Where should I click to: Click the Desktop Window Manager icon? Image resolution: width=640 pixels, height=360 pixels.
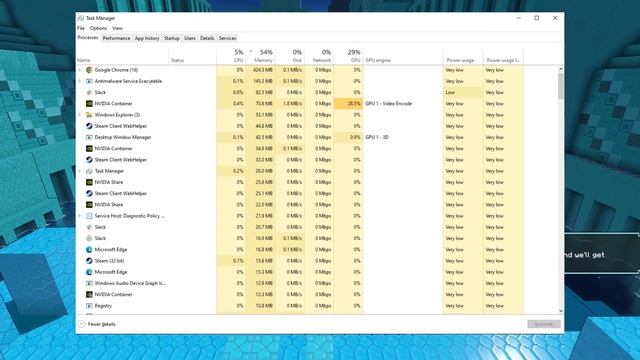(89, 138)
